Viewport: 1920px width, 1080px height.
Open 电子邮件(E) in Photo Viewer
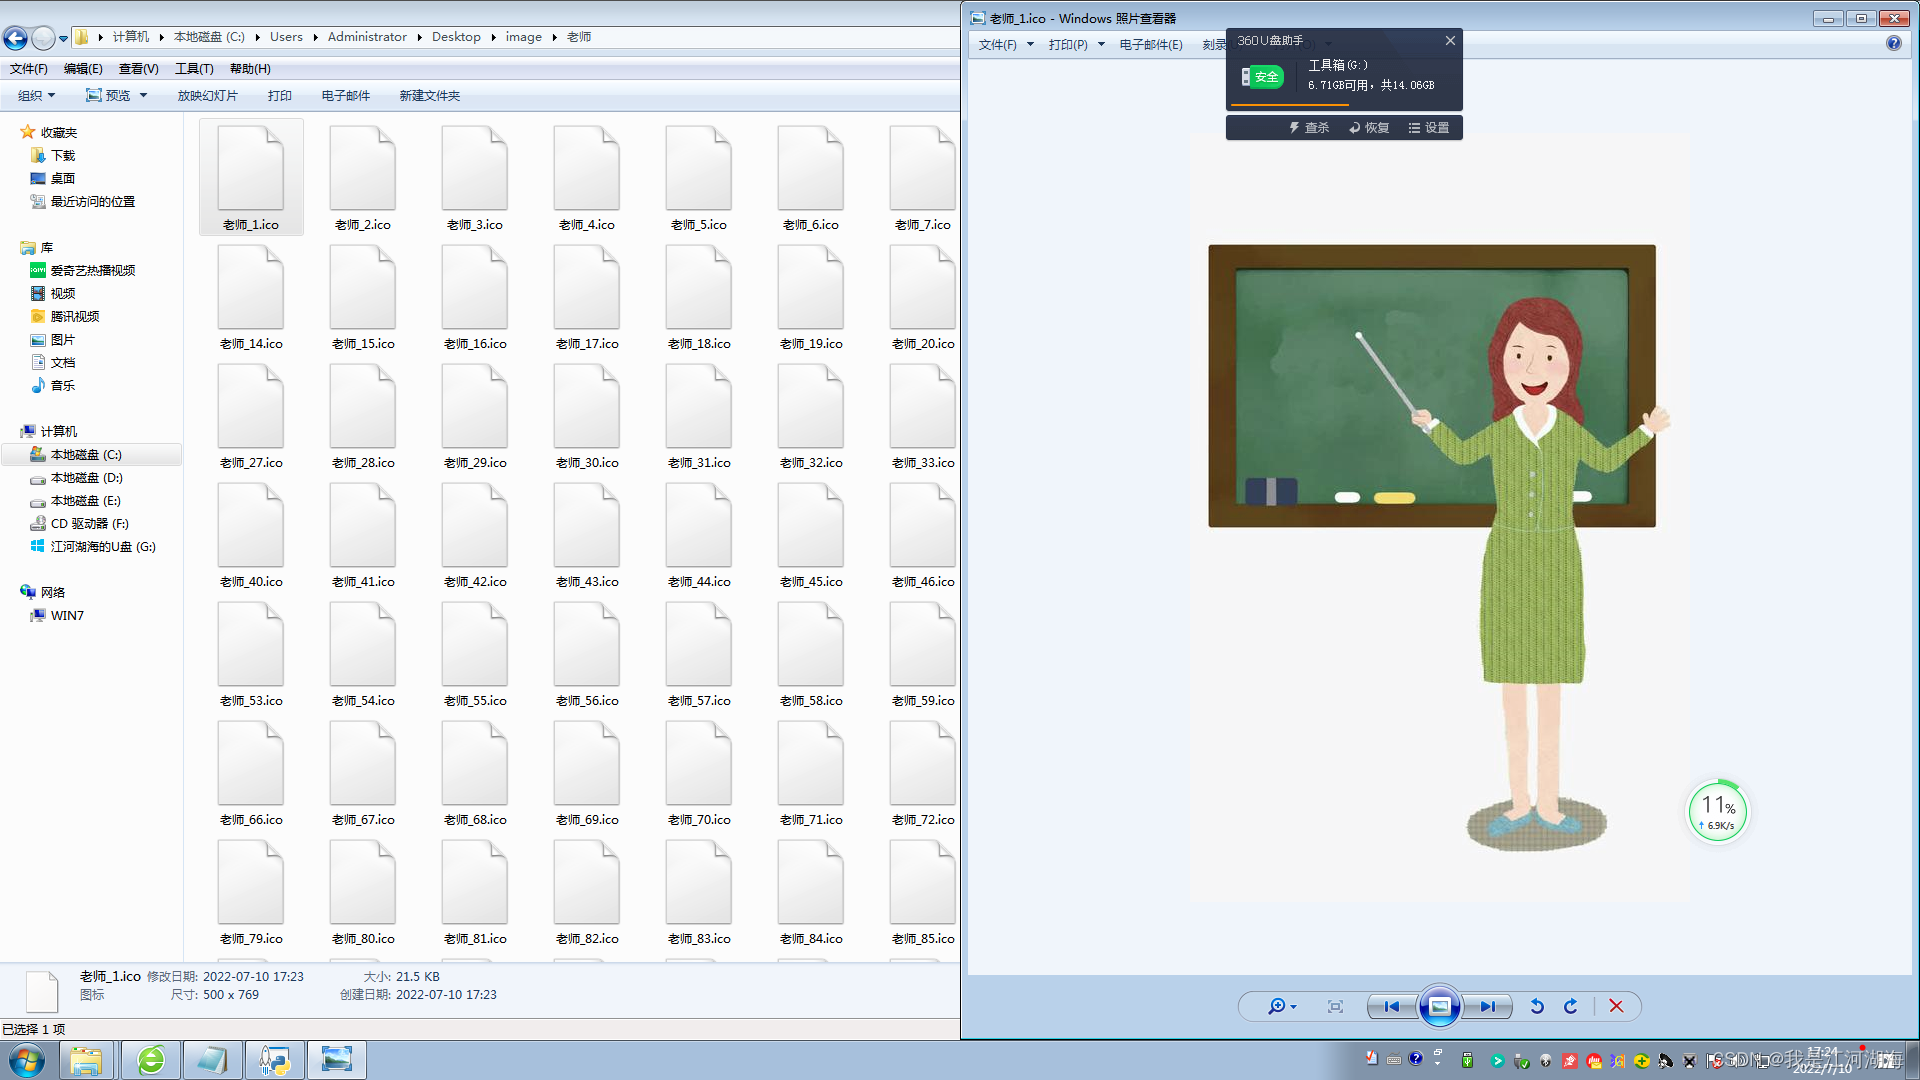pyautogui.click(x=1151, y=45)
